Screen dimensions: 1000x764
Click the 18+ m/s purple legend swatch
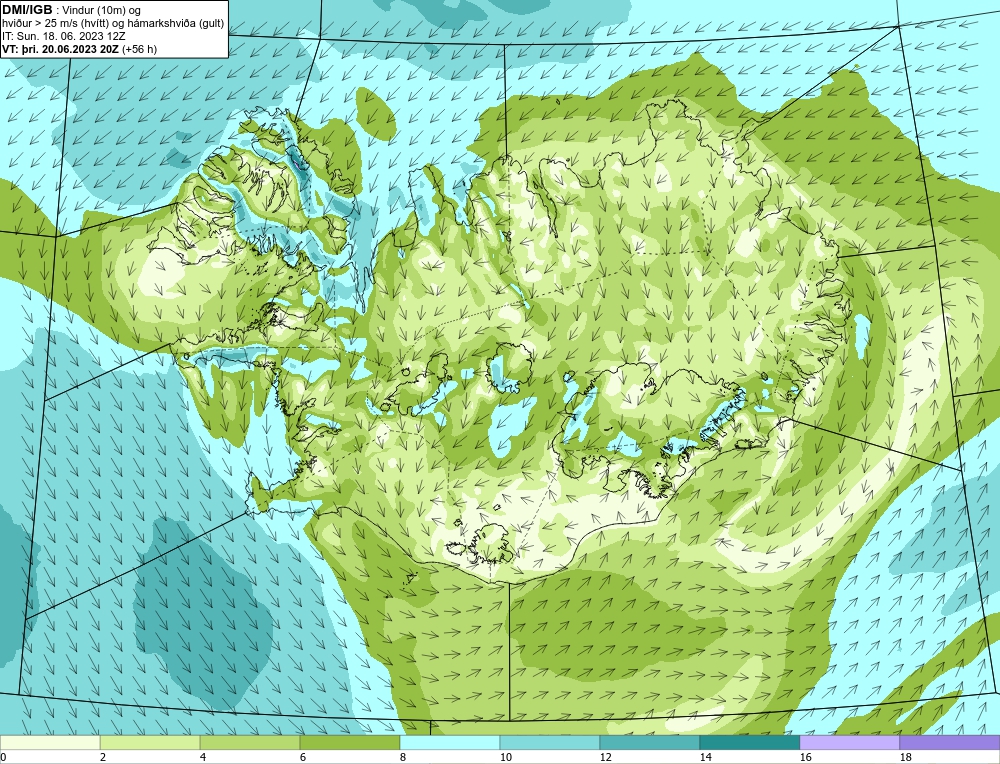[x=950, y=742]
